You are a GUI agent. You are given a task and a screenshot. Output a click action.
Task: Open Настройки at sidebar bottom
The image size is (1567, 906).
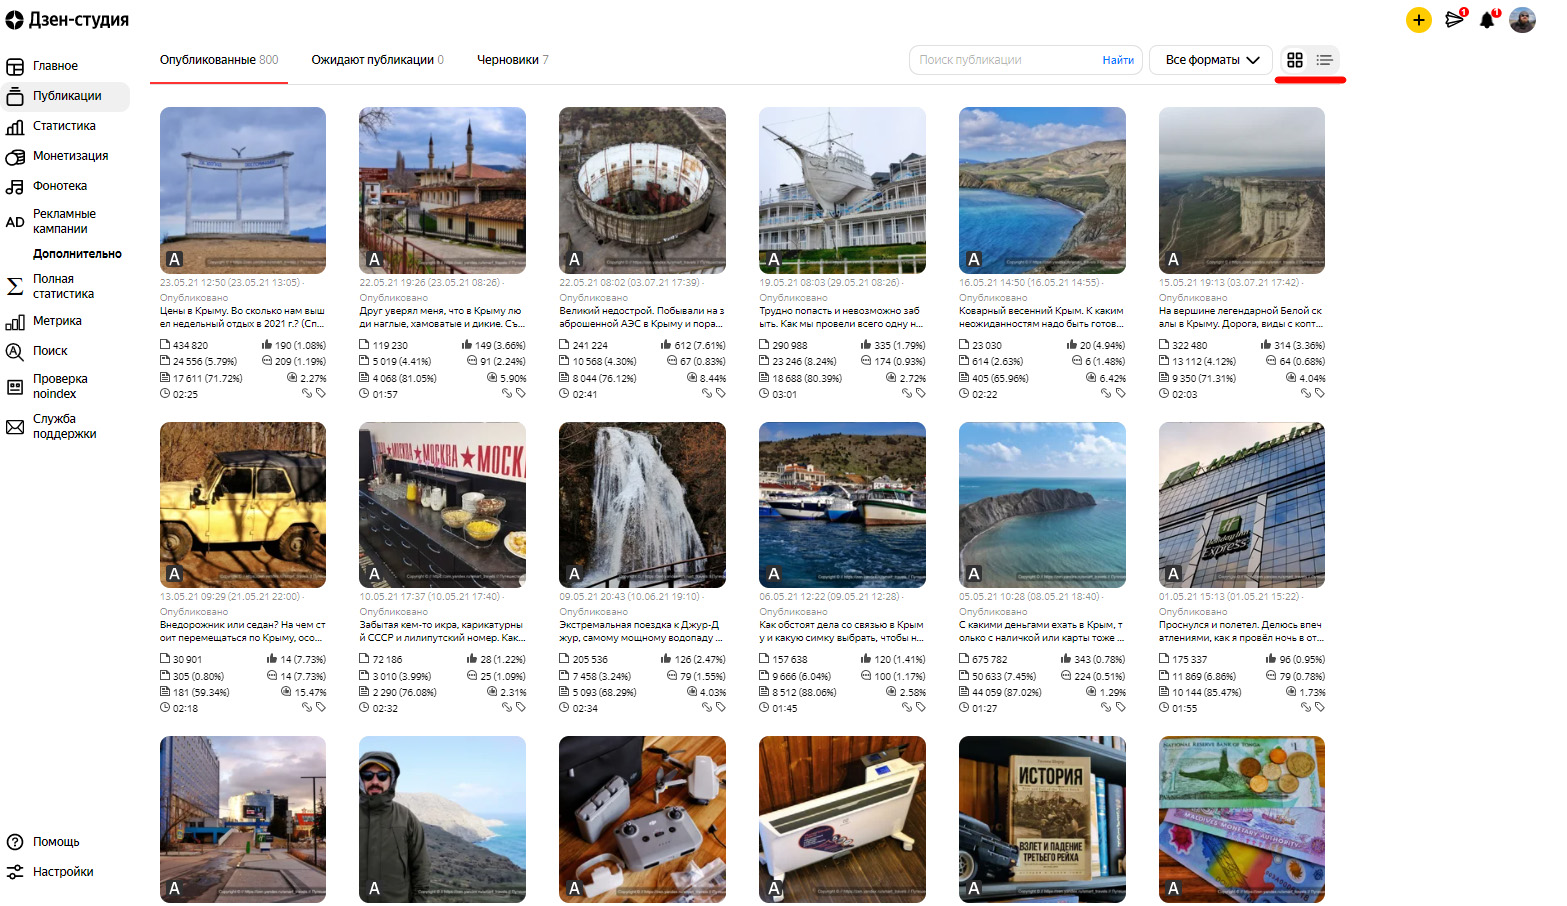pyautogui.click(x=63, y=872)
